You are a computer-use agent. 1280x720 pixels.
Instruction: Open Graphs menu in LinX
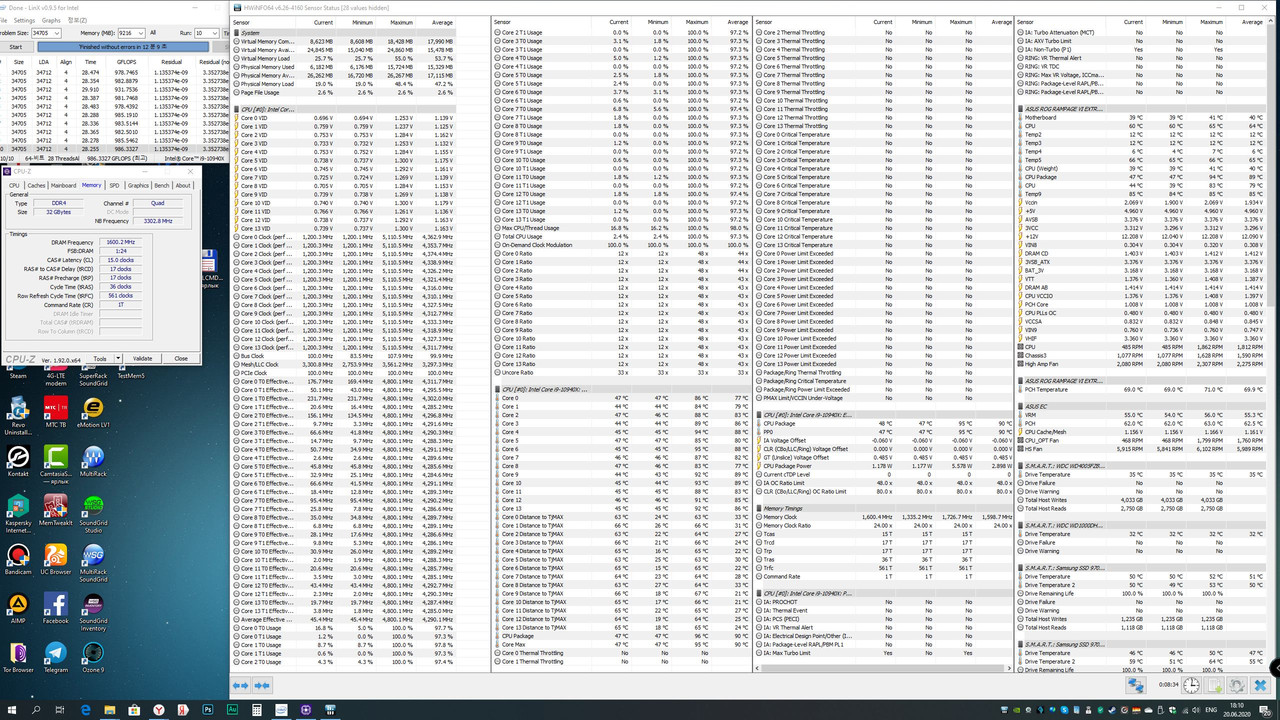tap(51, 20)
